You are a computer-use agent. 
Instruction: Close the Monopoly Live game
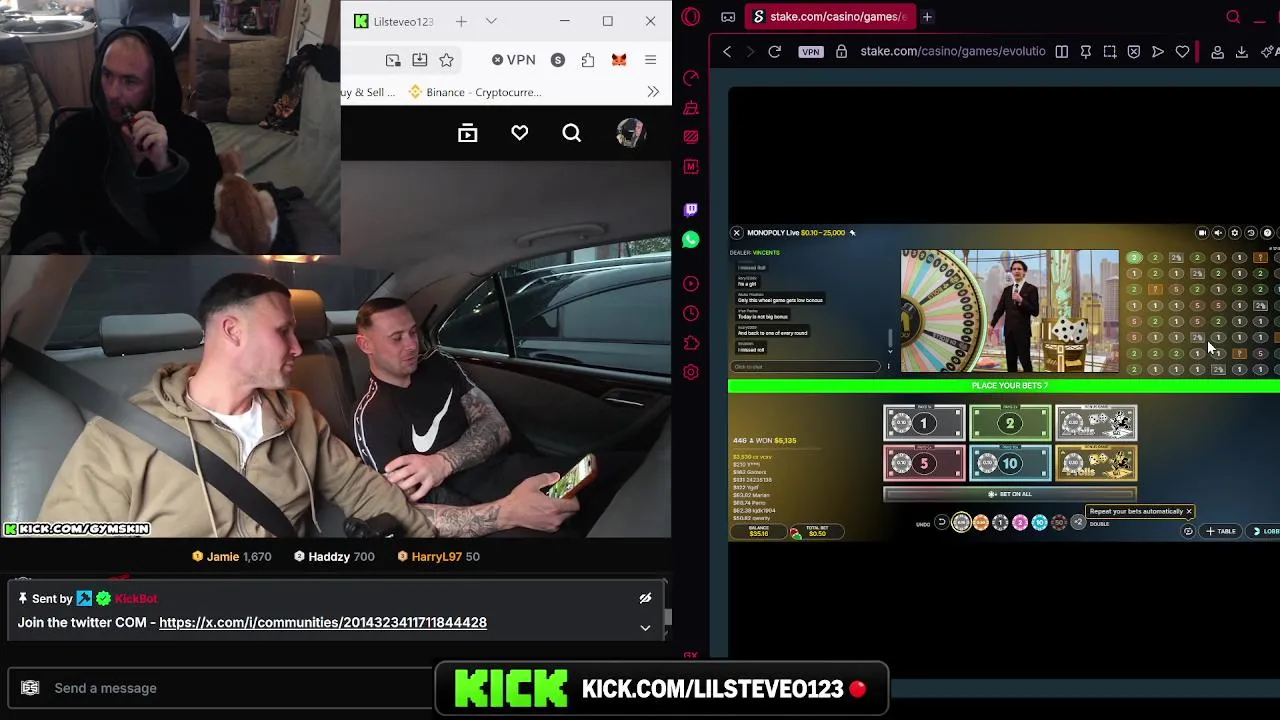[x=737, y=233]
